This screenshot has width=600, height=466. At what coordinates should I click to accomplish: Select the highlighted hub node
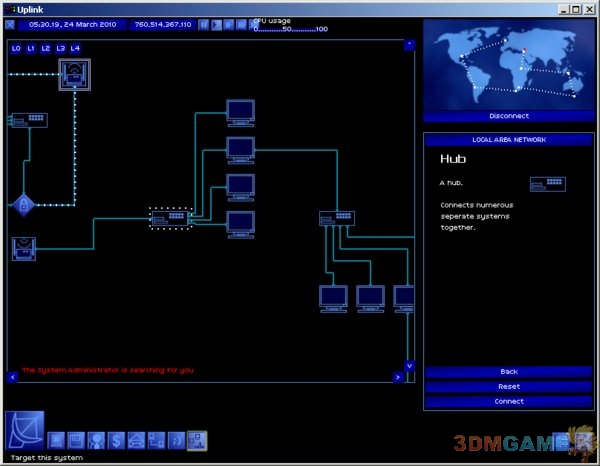(x=170, y=217)
